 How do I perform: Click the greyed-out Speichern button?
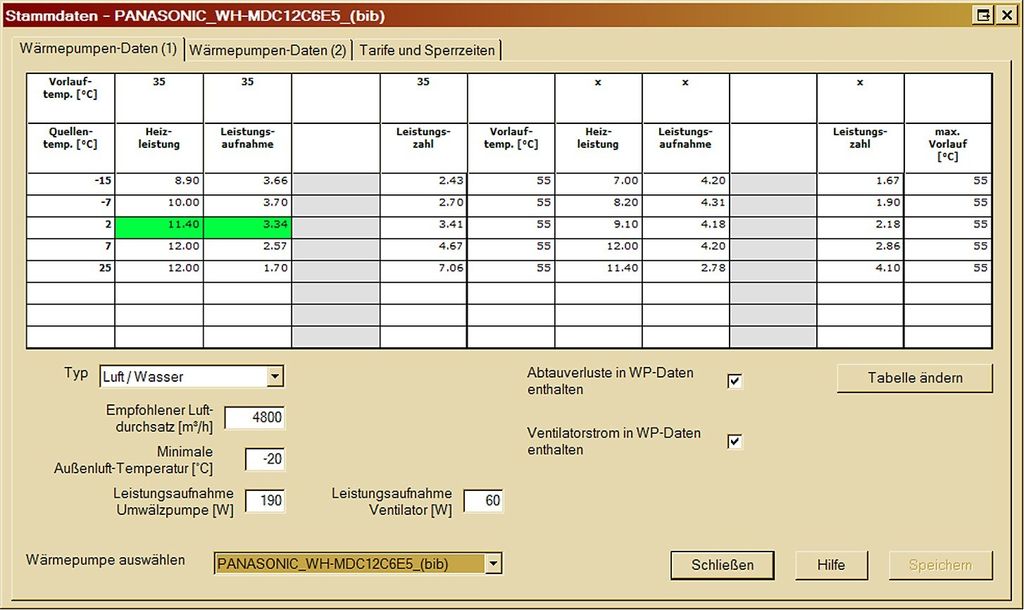click(940, 565)
